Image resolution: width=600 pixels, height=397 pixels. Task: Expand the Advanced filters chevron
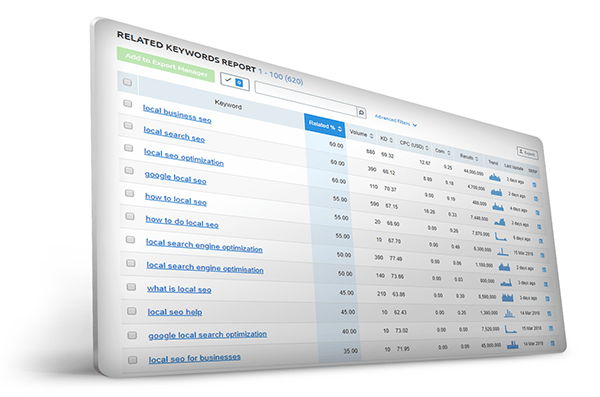point(415,125)
